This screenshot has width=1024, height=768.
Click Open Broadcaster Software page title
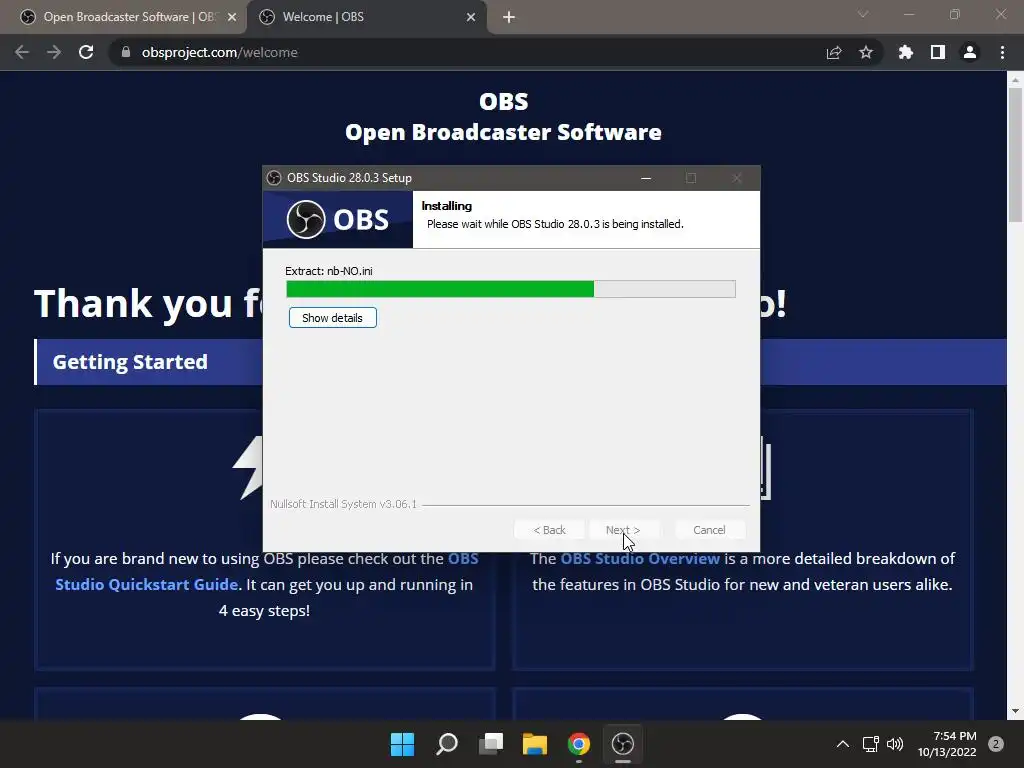click(504, 132)
